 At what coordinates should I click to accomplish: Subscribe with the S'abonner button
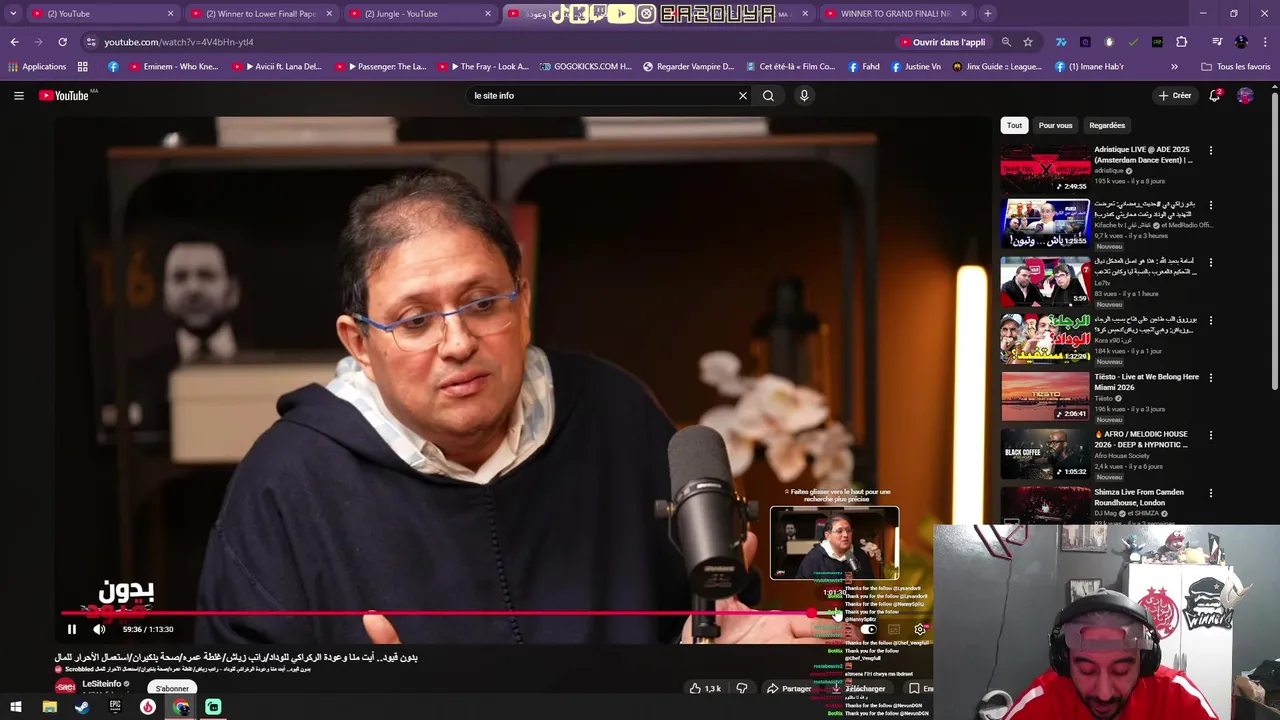click(172, 688)
